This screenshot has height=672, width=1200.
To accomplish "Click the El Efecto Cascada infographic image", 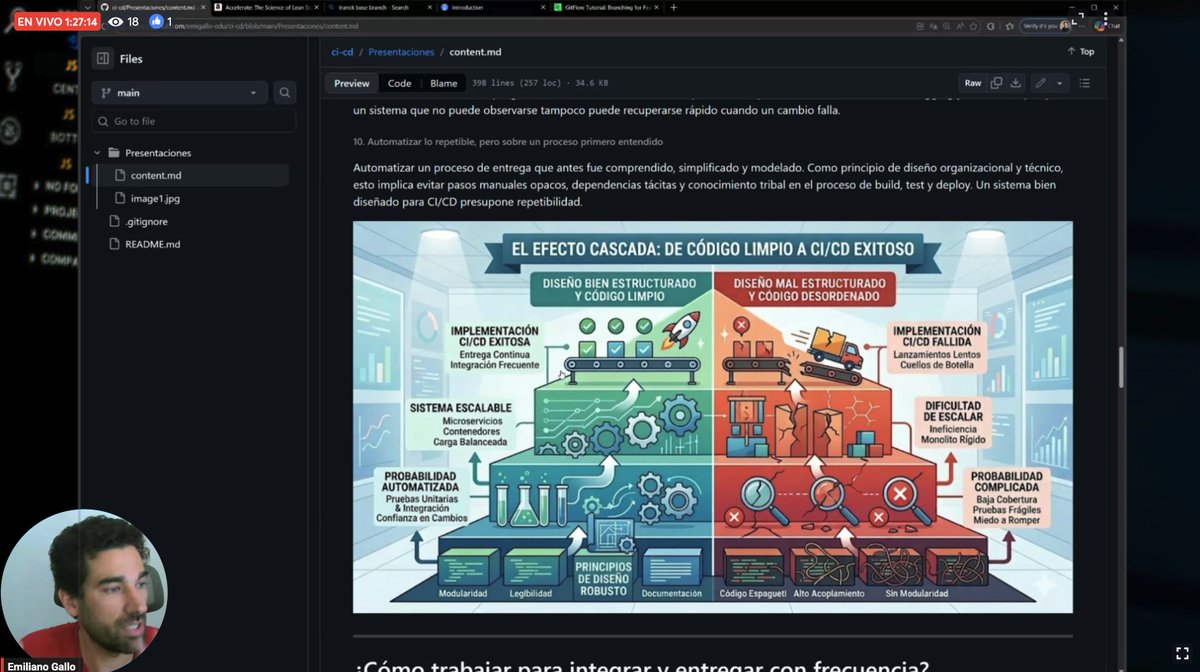I will 712,417.
